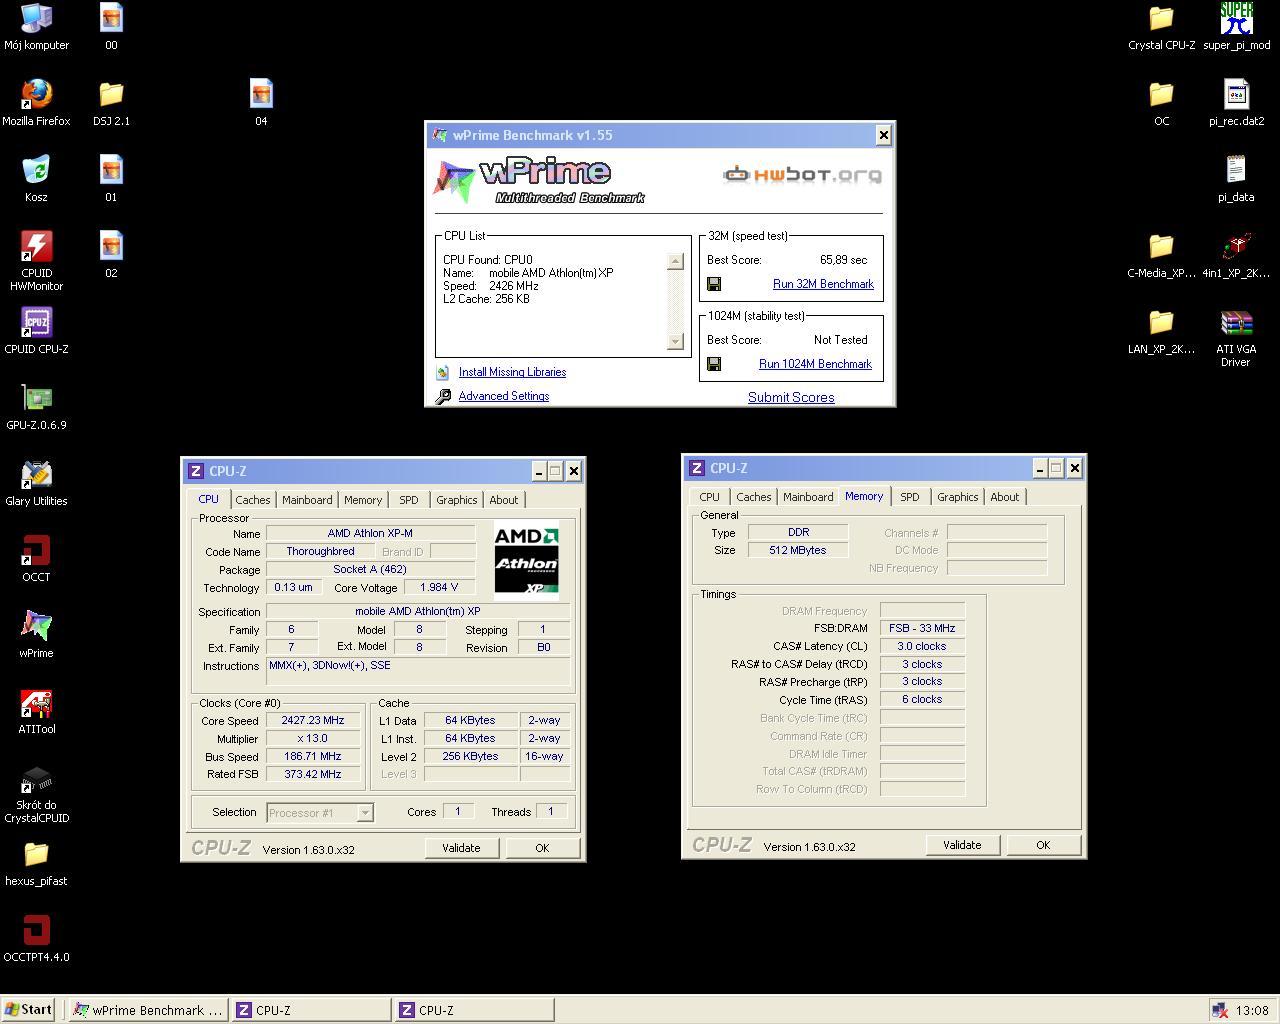Click OK in right CPU-Z window

(1043, 845)
